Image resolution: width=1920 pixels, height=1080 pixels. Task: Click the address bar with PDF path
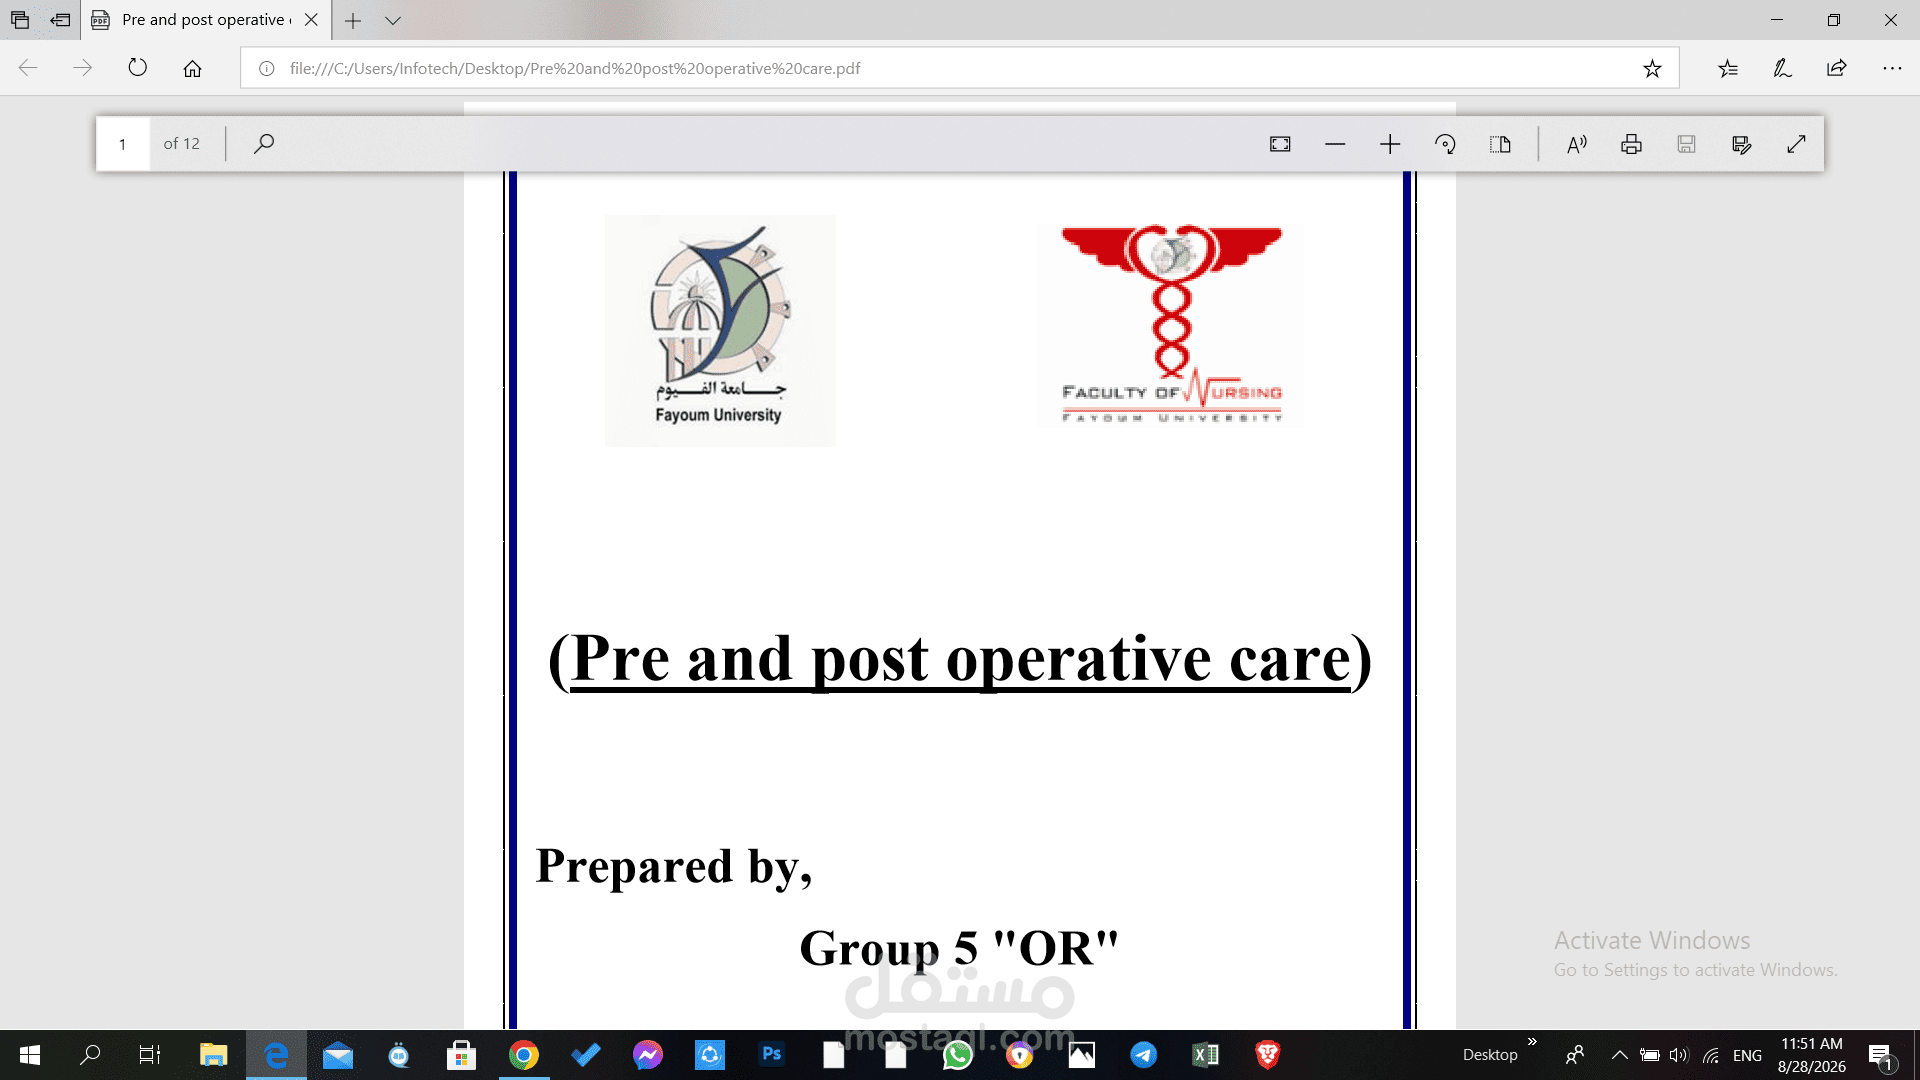(x=960, y=68)
